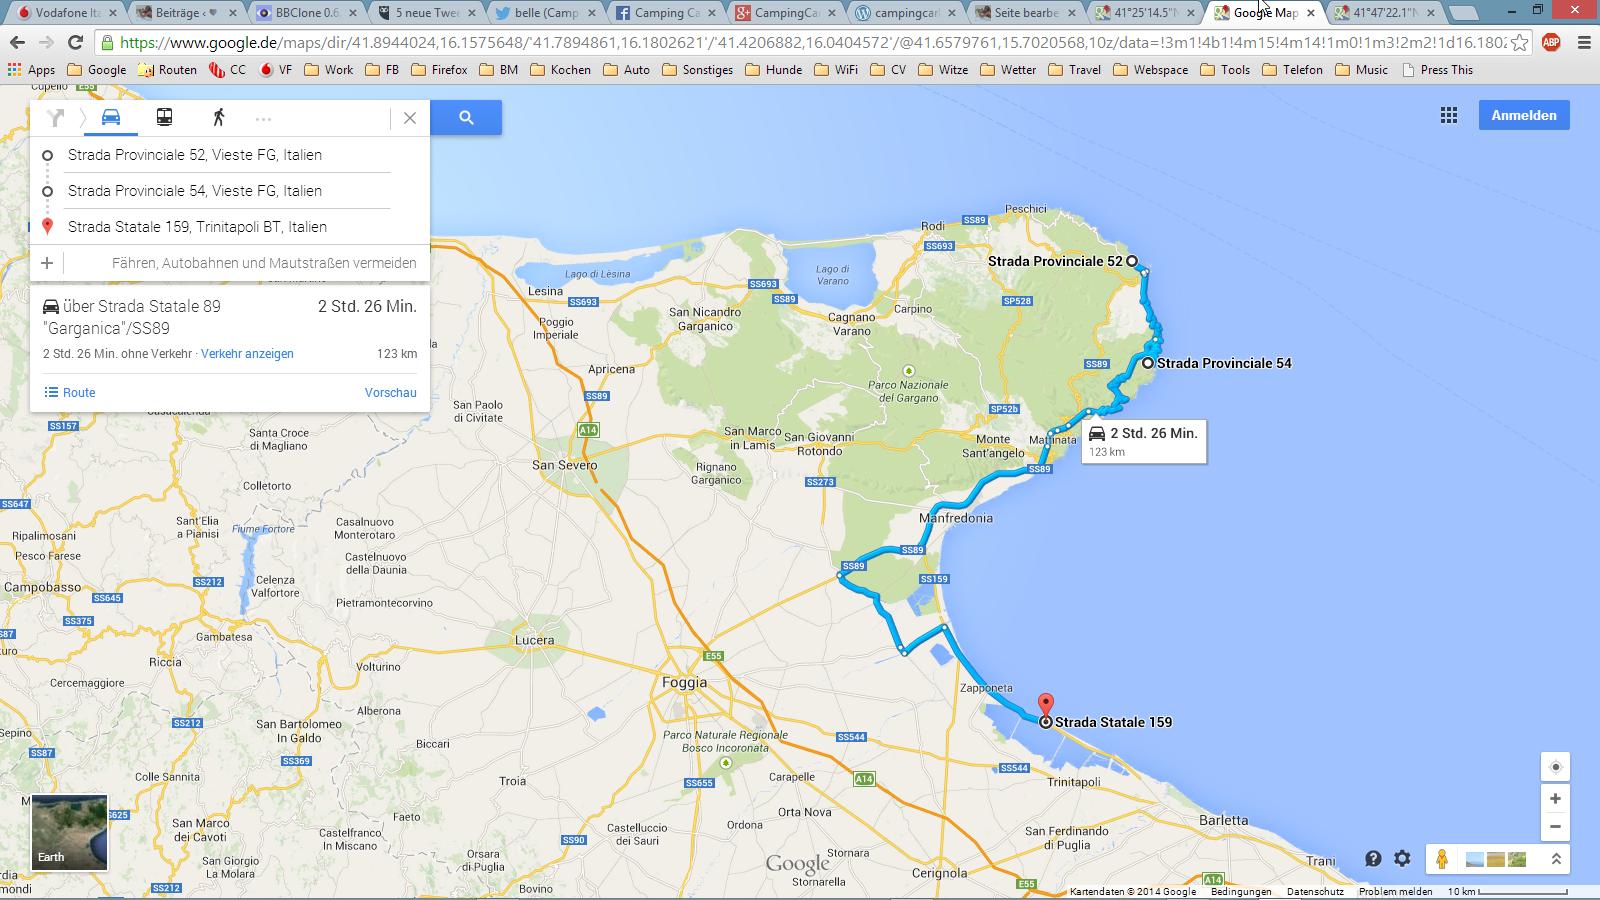1600x900 pixels.
Task: Open the photo imagery thumbnails strip
Action: click(x=1496, y=859)
